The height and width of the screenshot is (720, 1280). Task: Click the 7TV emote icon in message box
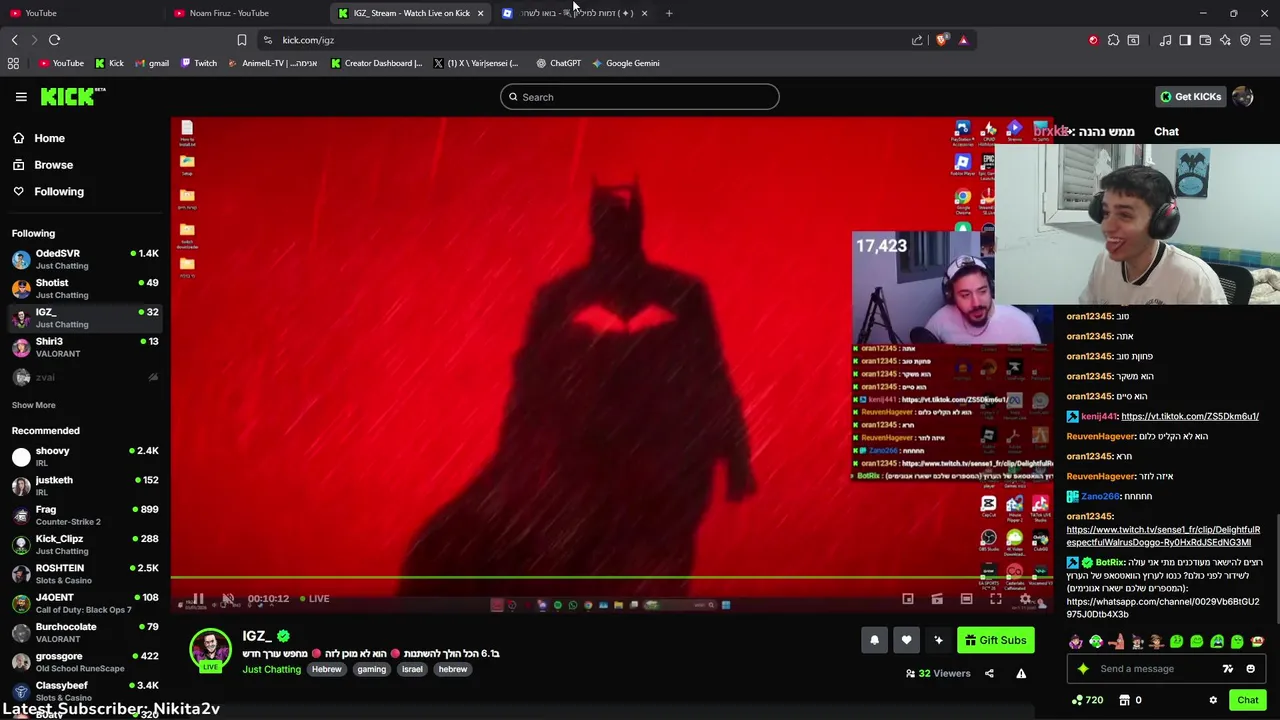(x=1227, y=669)
